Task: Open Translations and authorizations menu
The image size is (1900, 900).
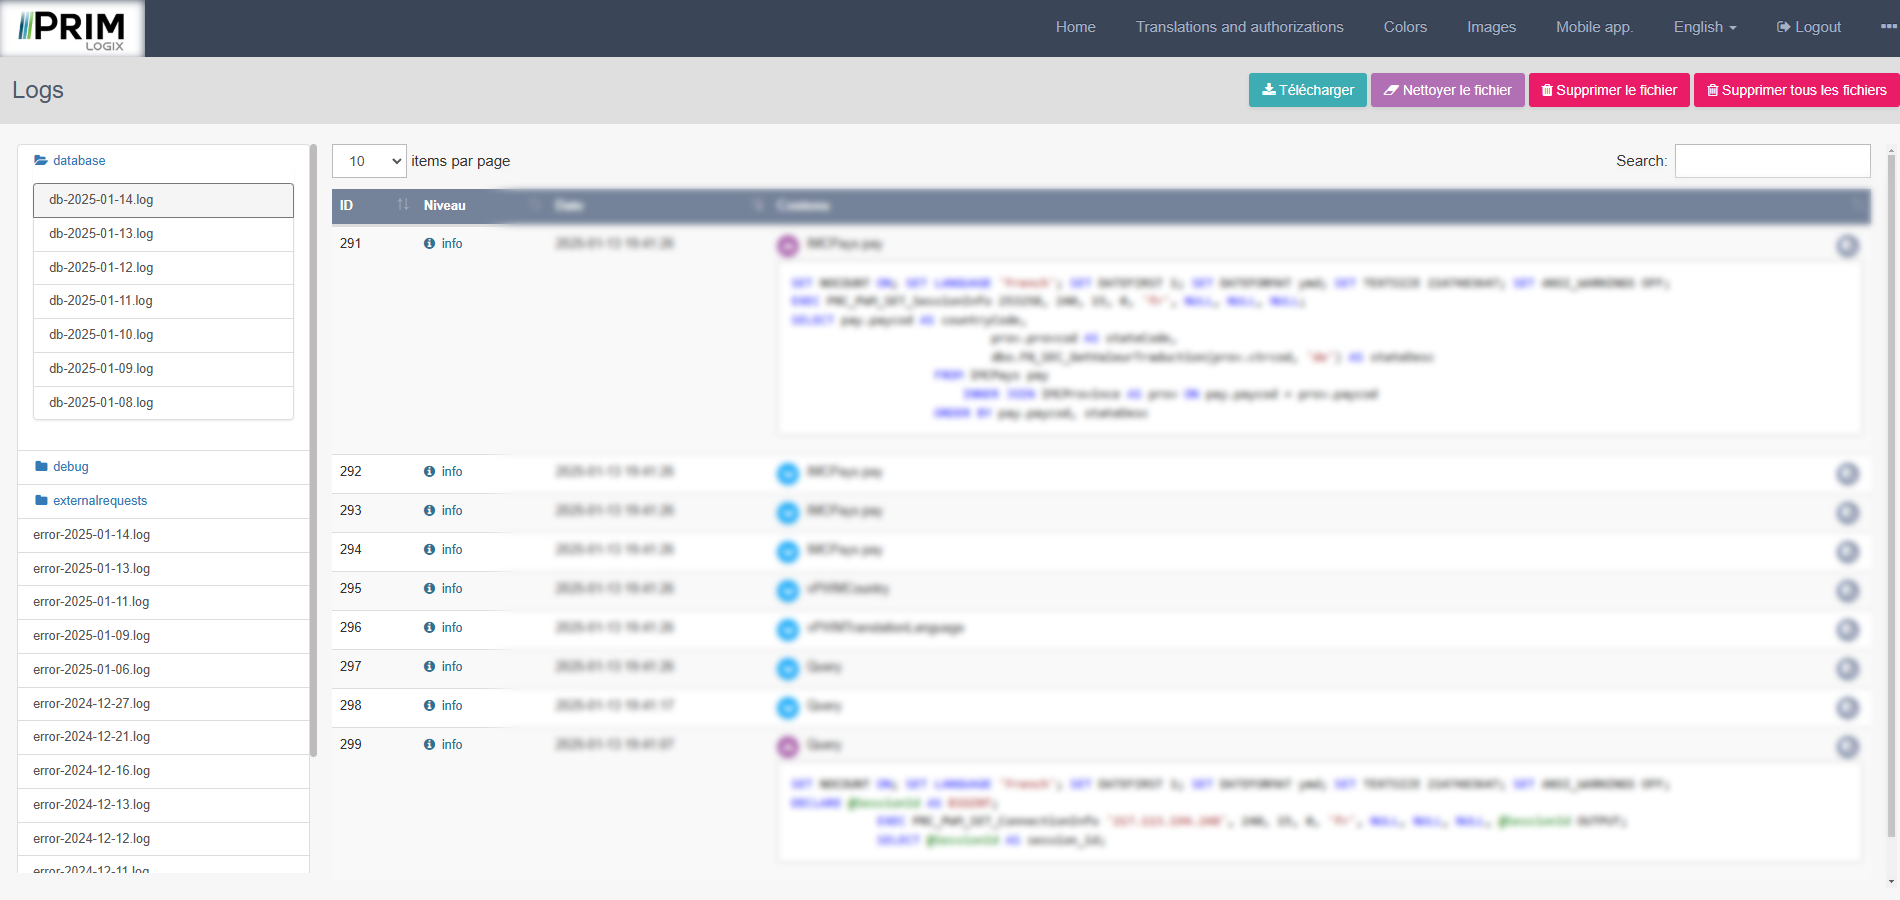Action: point(1239,27)
